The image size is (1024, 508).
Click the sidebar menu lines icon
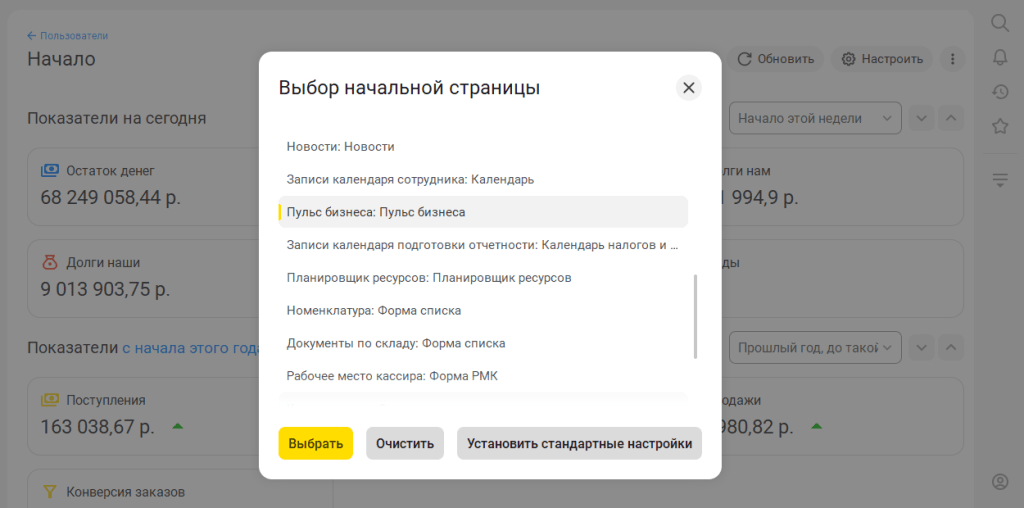click(x=999, y=180)
